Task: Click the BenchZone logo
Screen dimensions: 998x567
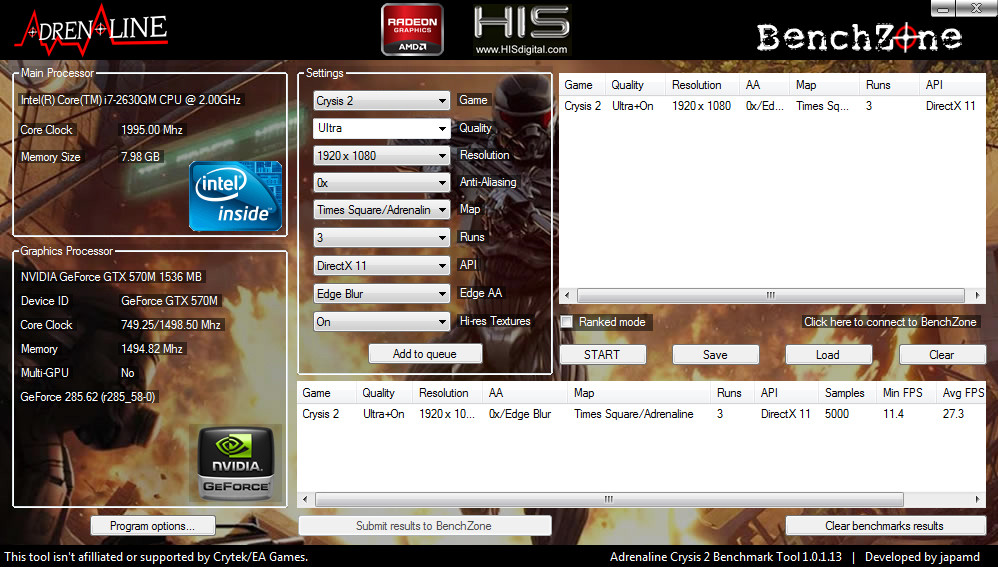Action: [x=859, y=38]
